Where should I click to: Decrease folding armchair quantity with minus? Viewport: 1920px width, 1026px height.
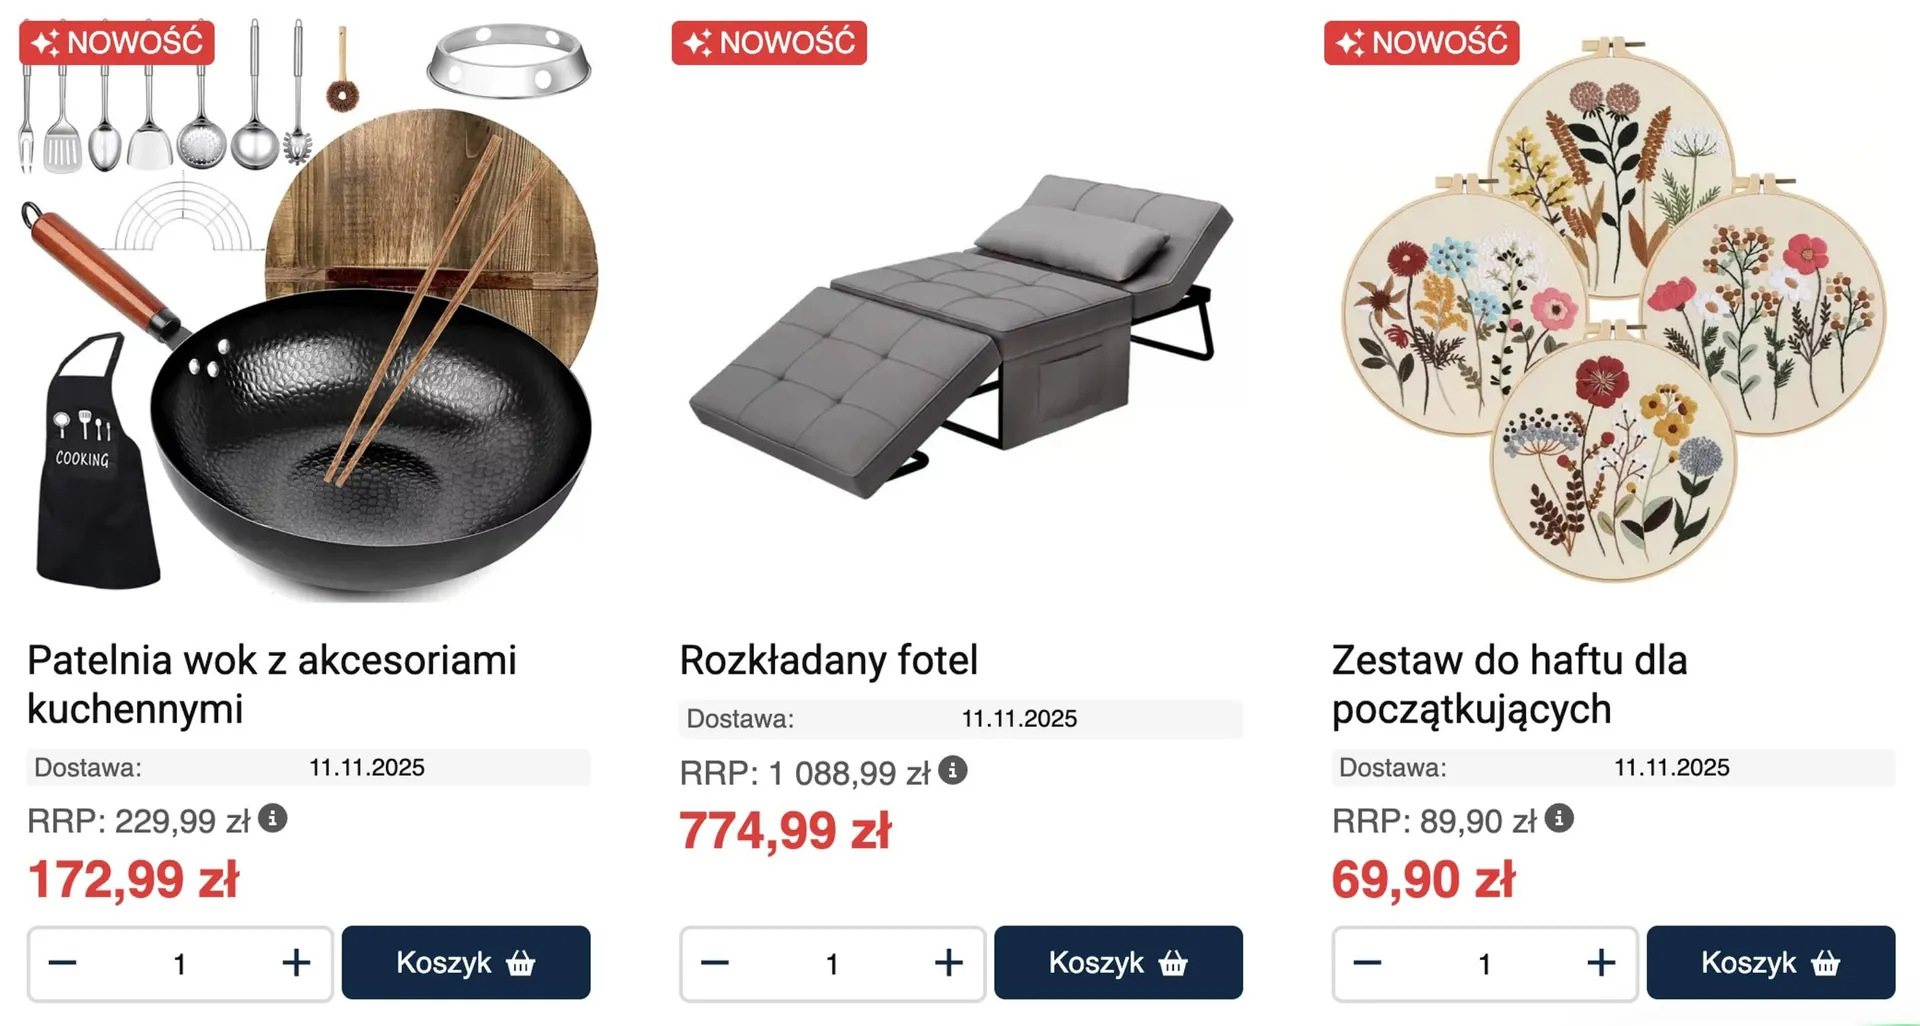click(x=715, y=963)
